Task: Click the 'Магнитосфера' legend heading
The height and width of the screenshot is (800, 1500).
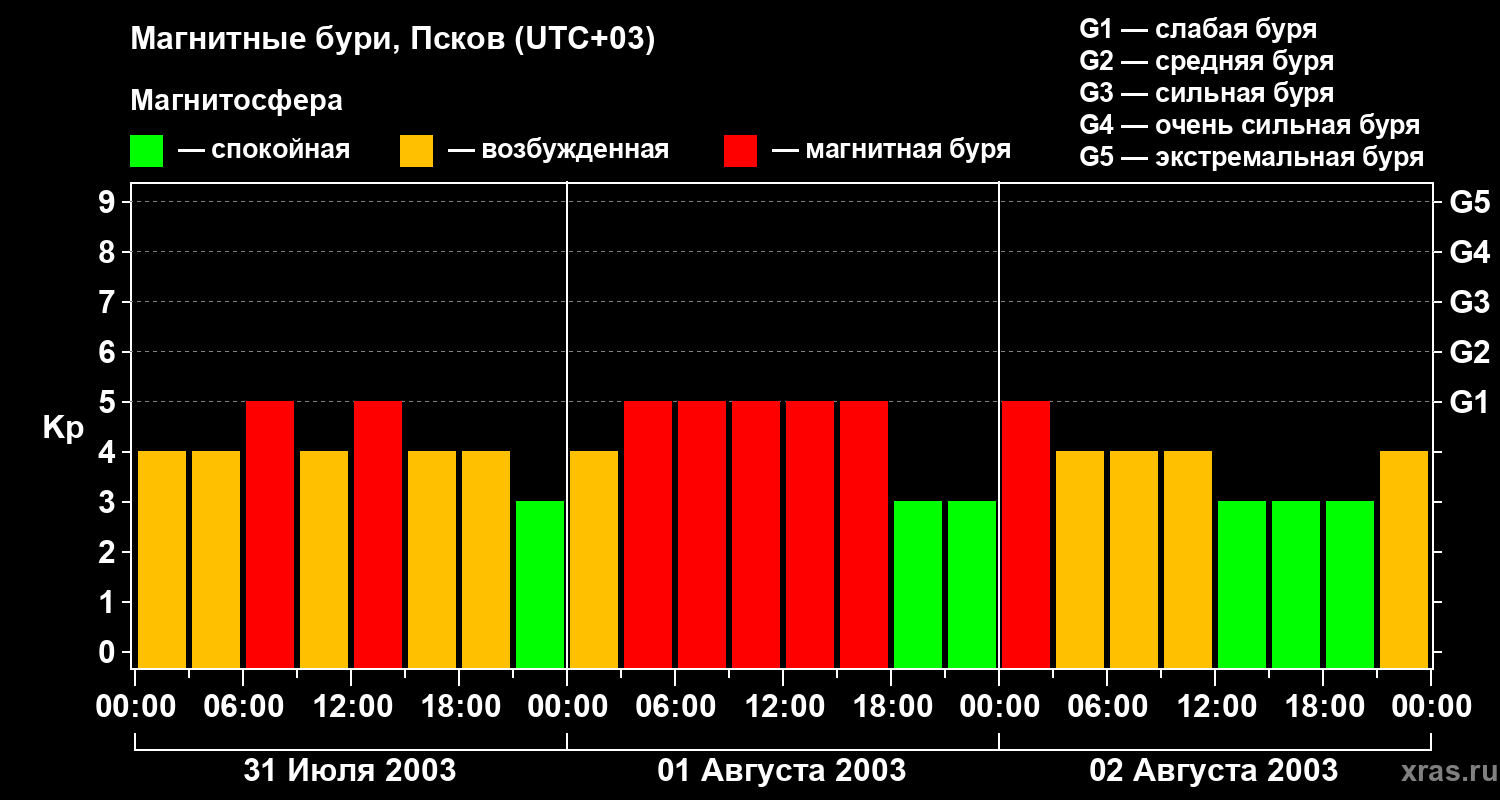Action: [236, 101]
